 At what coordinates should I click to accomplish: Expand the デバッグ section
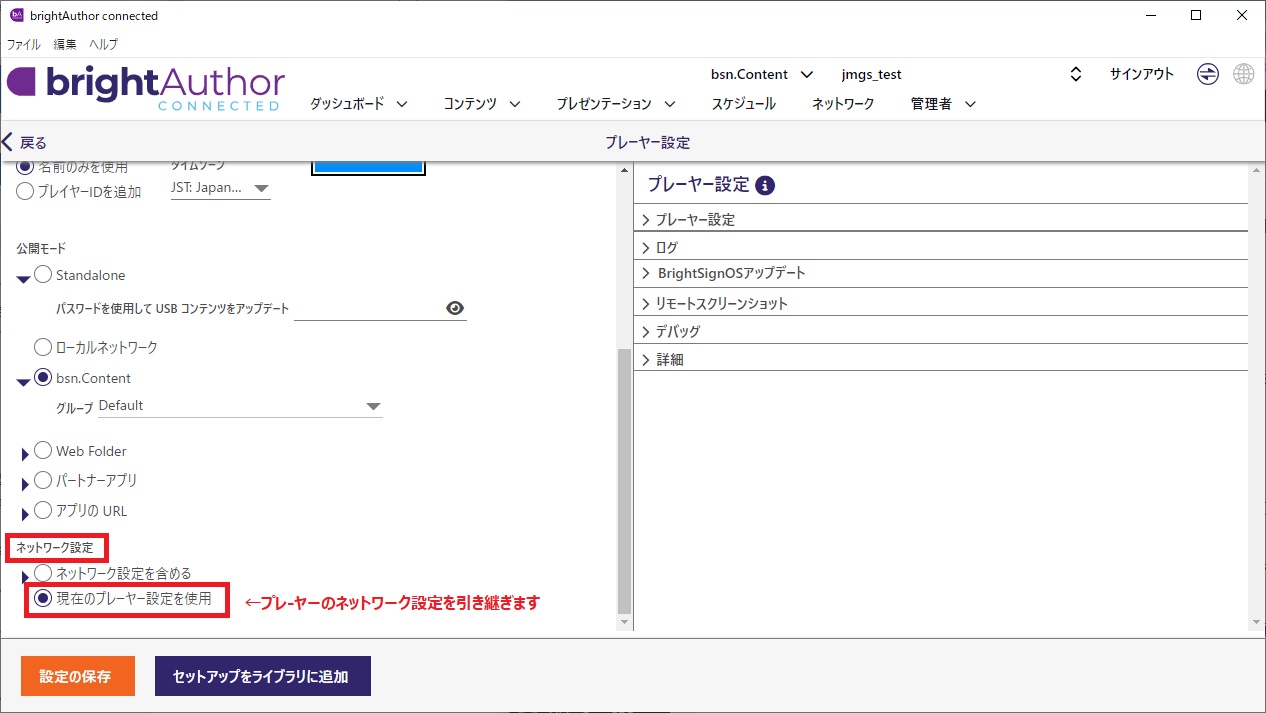[941, 331]
